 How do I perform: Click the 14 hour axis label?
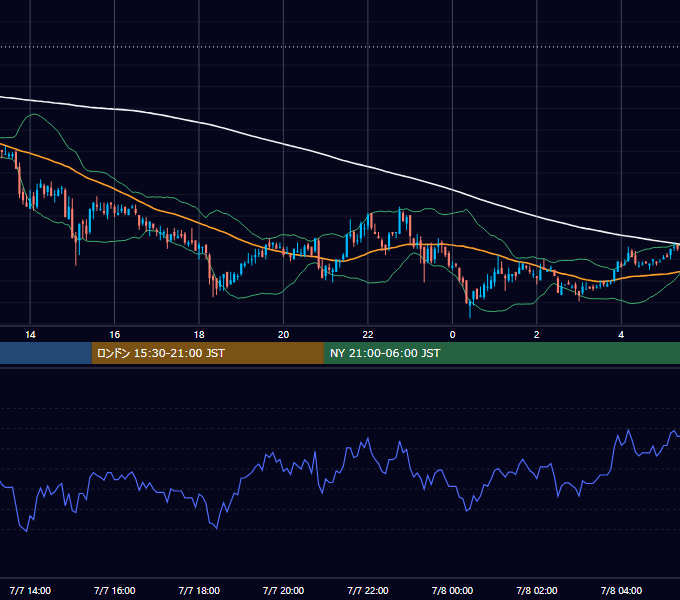point(30,335)
